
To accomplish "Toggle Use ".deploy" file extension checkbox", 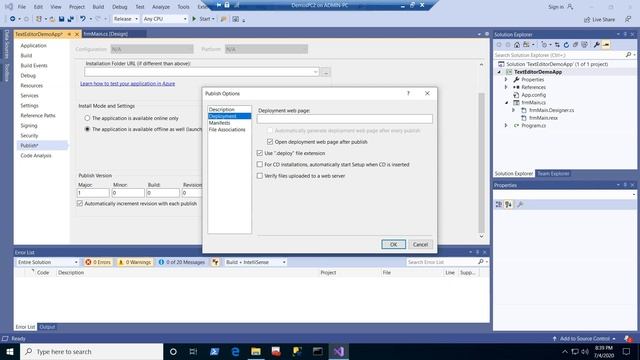I will point(260,153).
